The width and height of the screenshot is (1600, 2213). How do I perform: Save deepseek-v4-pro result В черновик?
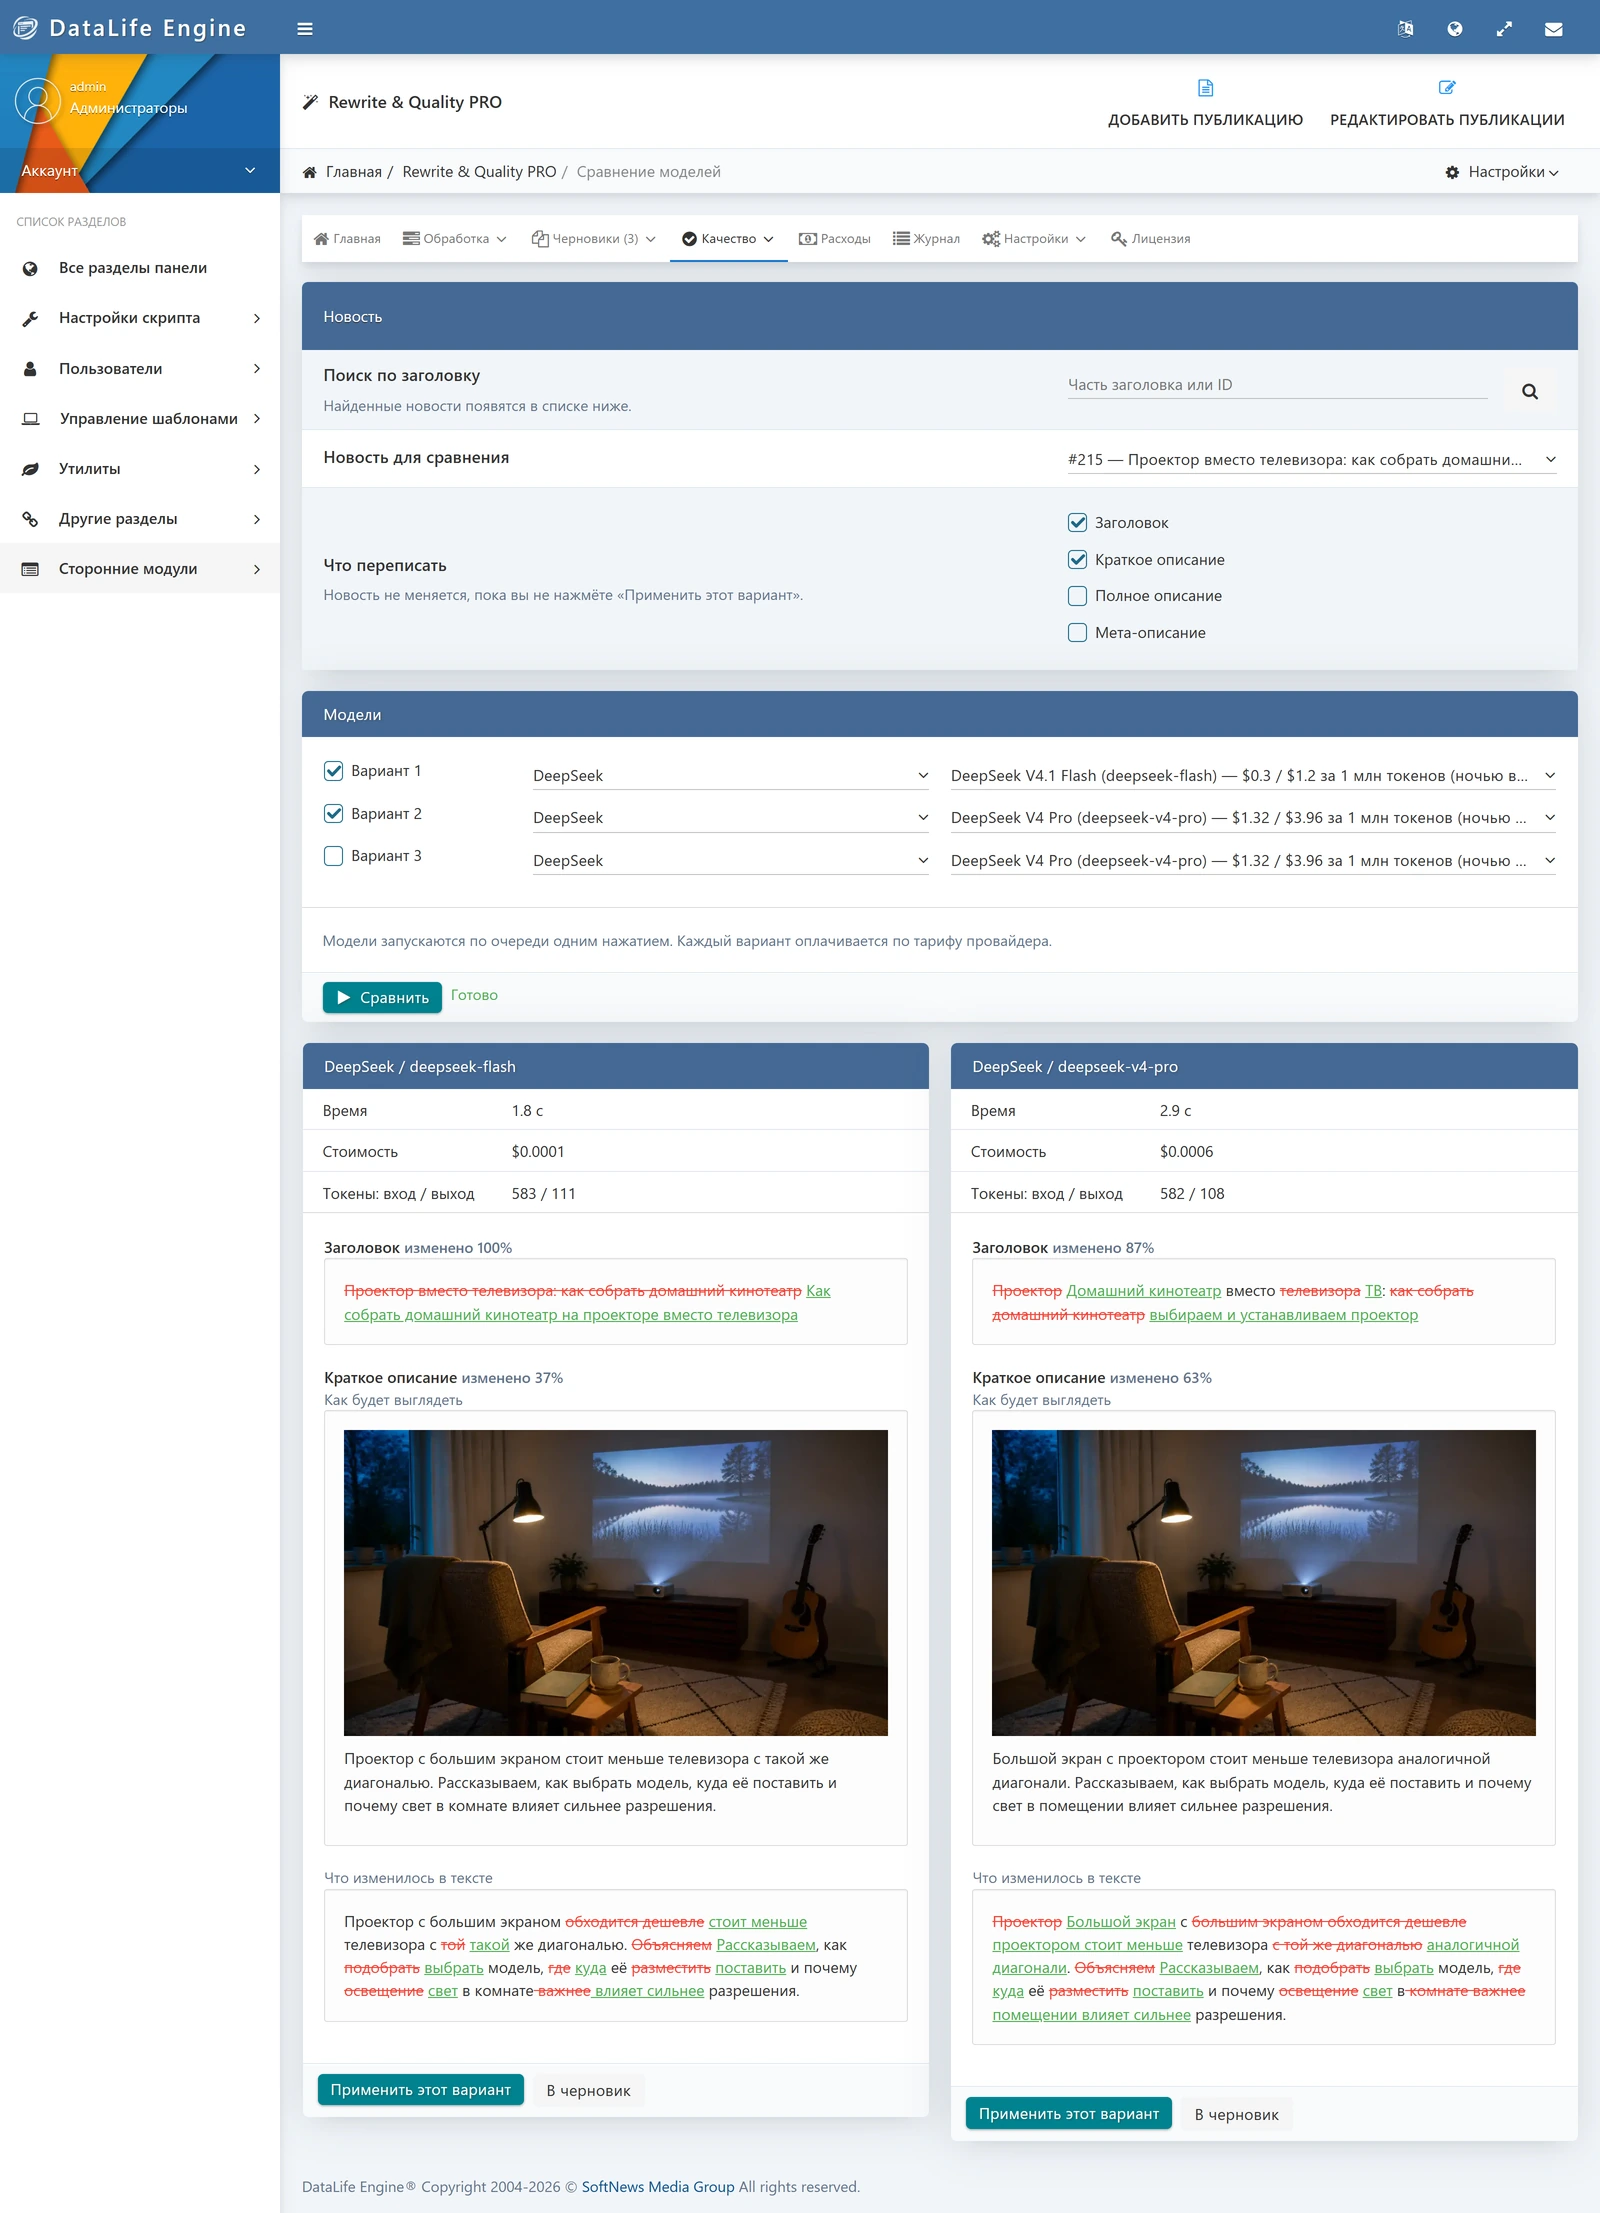click(x=1236, y=2114)
